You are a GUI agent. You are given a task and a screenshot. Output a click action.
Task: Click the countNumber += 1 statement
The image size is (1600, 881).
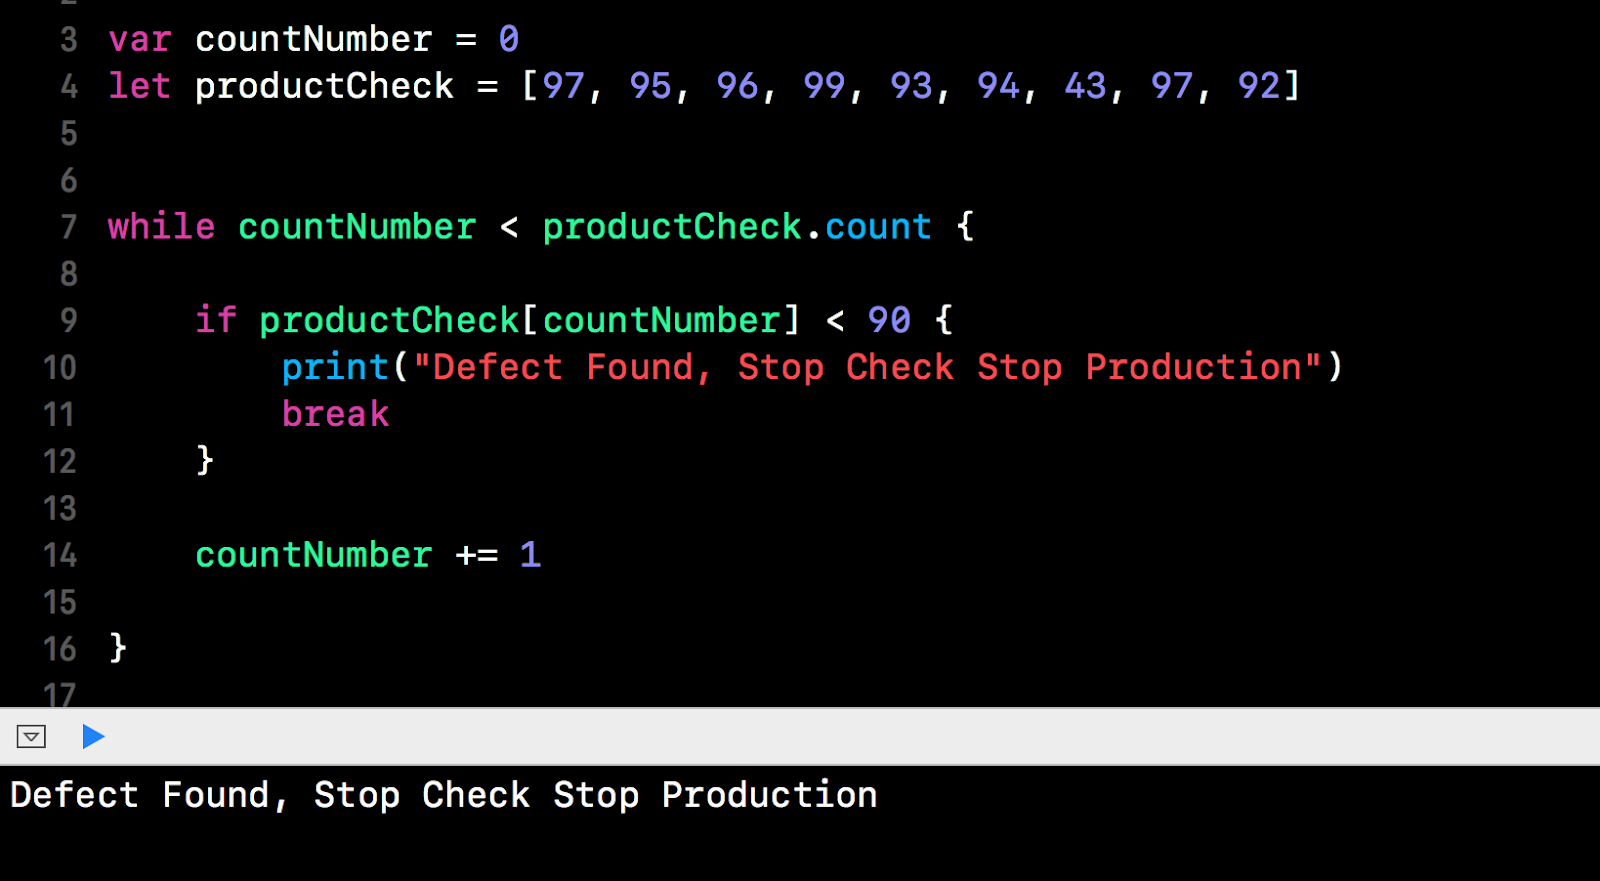pos(368,555)
